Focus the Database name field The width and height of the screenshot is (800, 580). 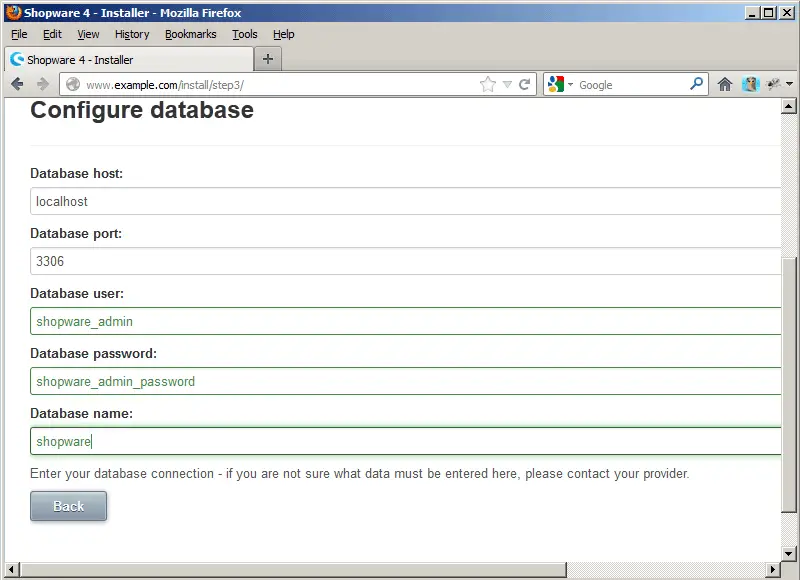(406, 441)
